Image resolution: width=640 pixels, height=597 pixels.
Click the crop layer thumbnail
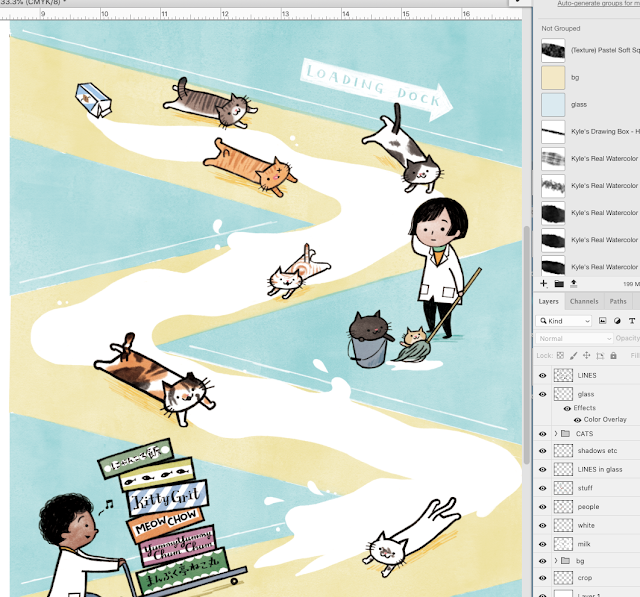click(x=563, y=578)
